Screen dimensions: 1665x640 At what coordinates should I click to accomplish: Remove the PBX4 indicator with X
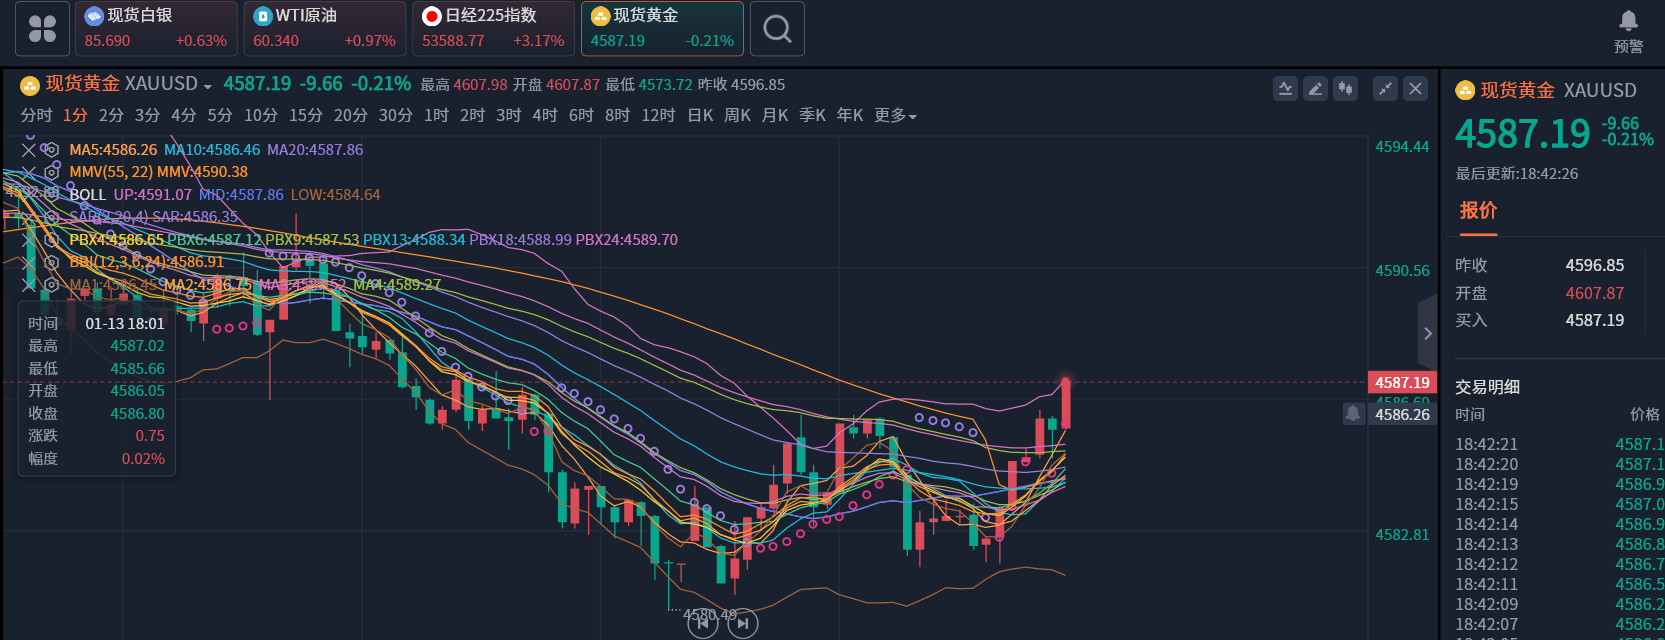click(29, 240)
